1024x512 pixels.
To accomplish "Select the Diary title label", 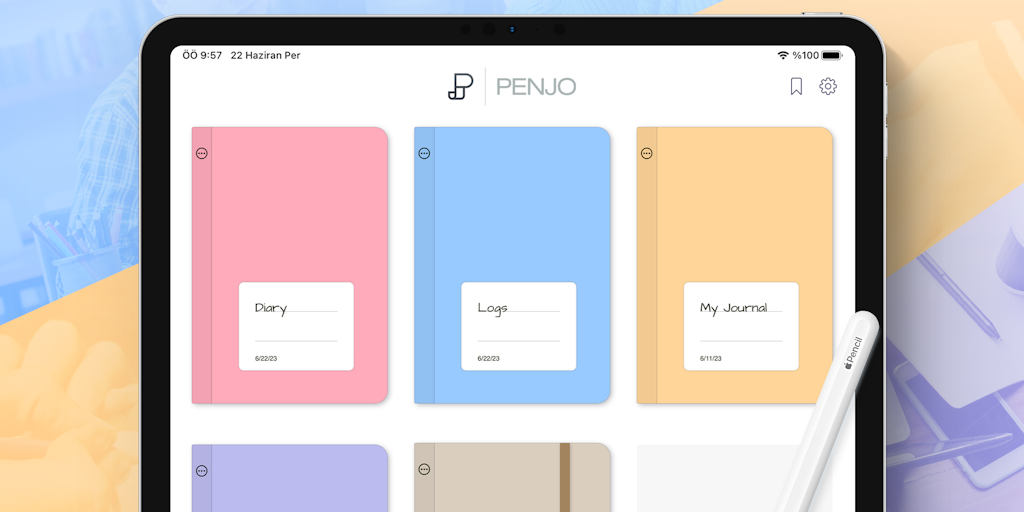I will tap(271, 308).
